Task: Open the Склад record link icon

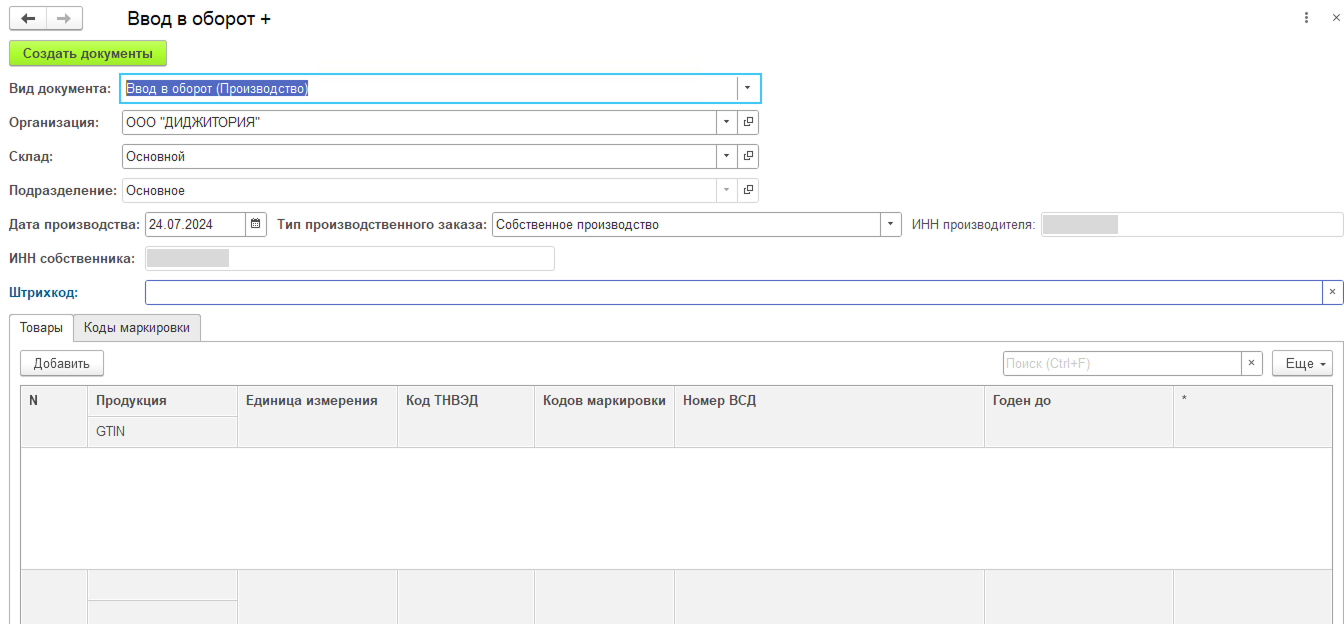Action: 748,156
